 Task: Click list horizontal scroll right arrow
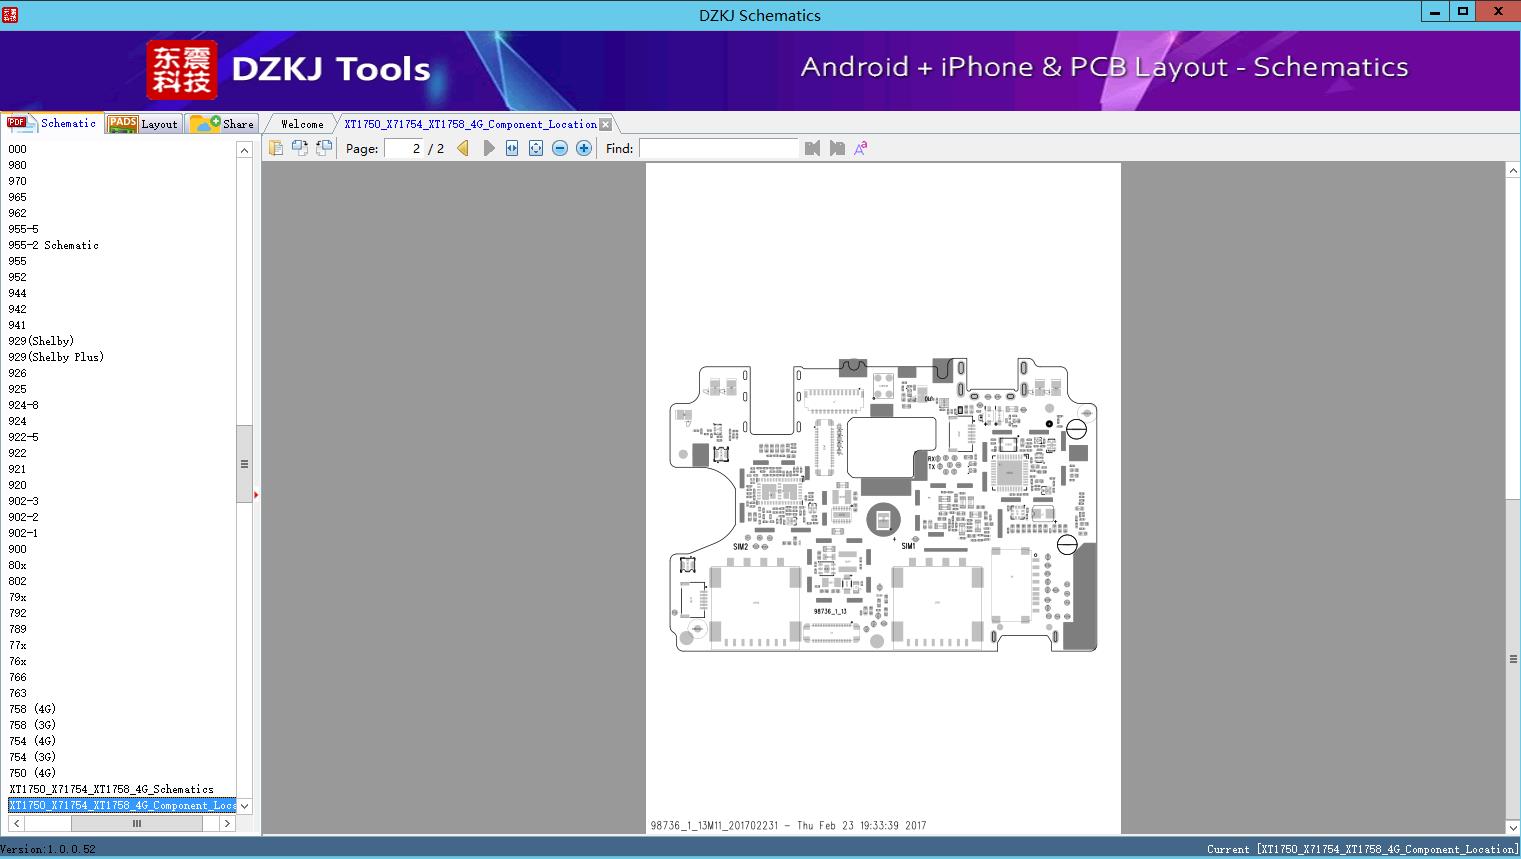(x=227, y=824)
